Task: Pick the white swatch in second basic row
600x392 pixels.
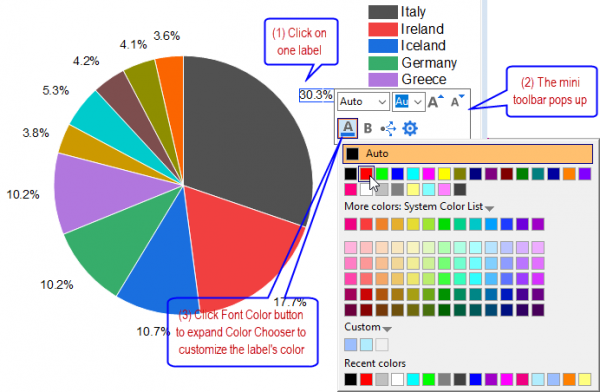Action: pyautogui.click(x=366, y=189)
